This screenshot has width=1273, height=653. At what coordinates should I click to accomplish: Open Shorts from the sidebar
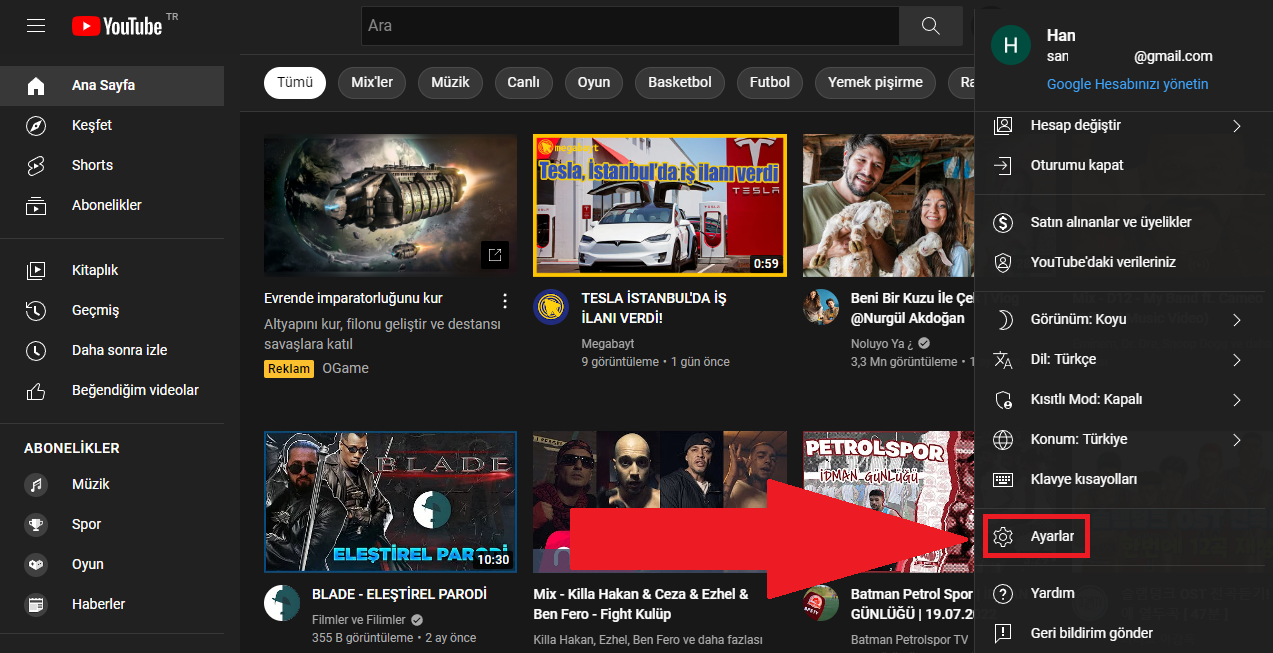[92, 165]
